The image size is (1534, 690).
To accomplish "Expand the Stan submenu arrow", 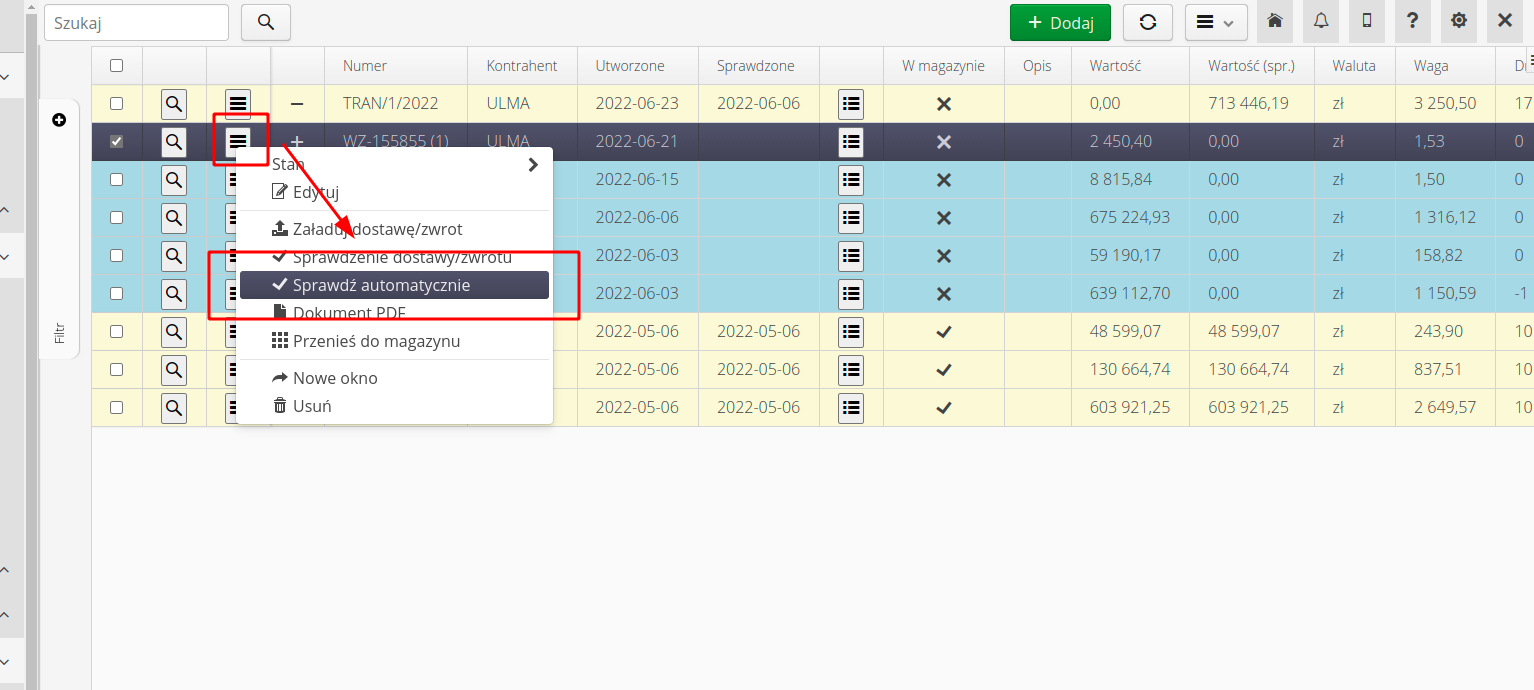I will (532, 164).
